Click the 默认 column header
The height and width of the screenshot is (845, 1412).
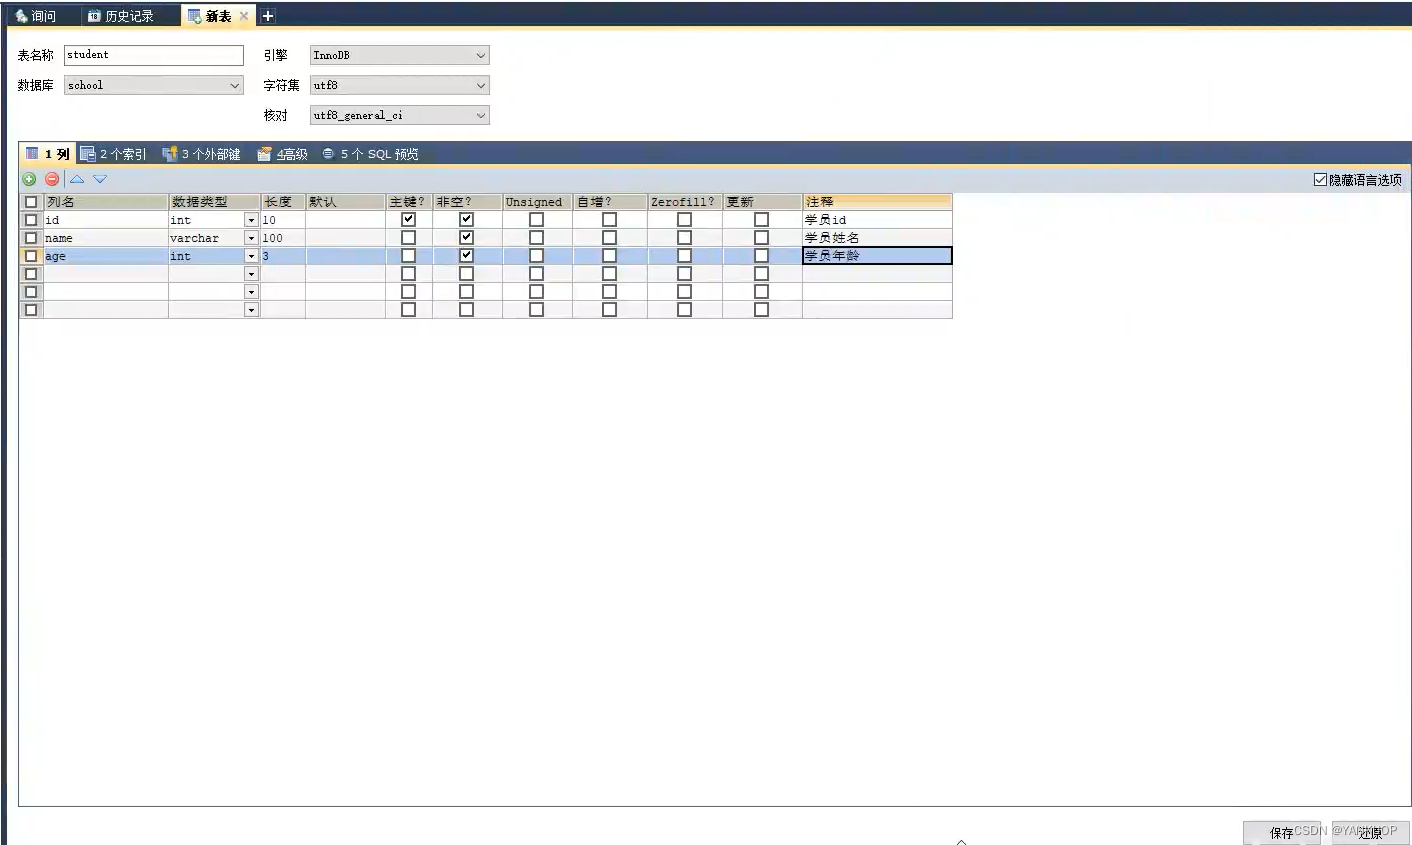pyautogui.click(x=345, y=202)
